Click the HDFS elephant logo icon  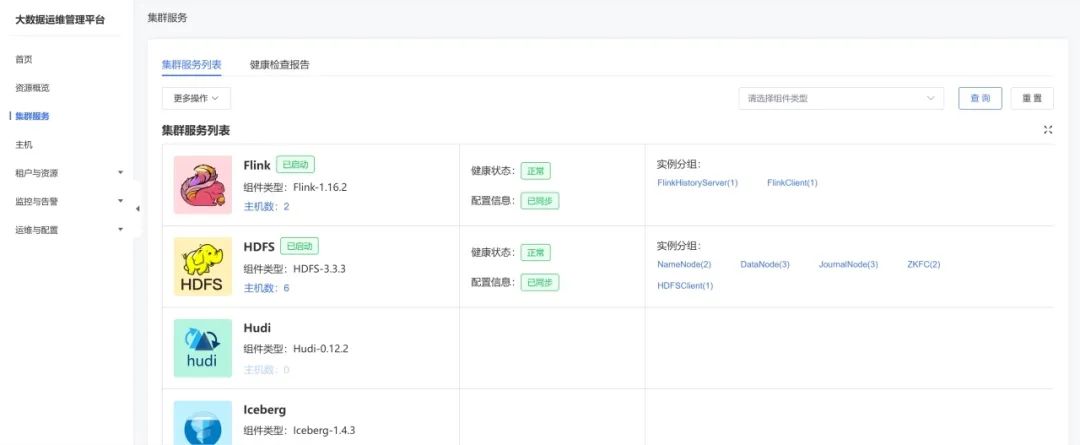tap(203, 266)
